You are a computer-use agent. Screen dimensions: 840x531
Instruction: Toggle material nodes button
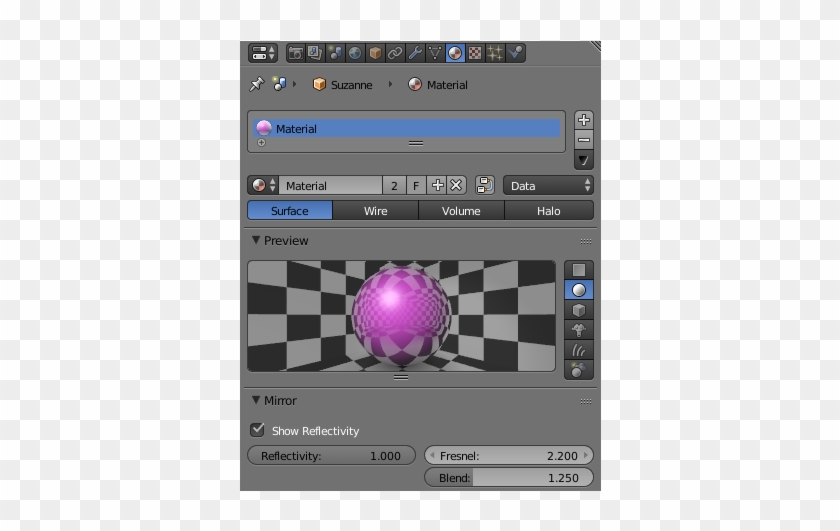485,185
